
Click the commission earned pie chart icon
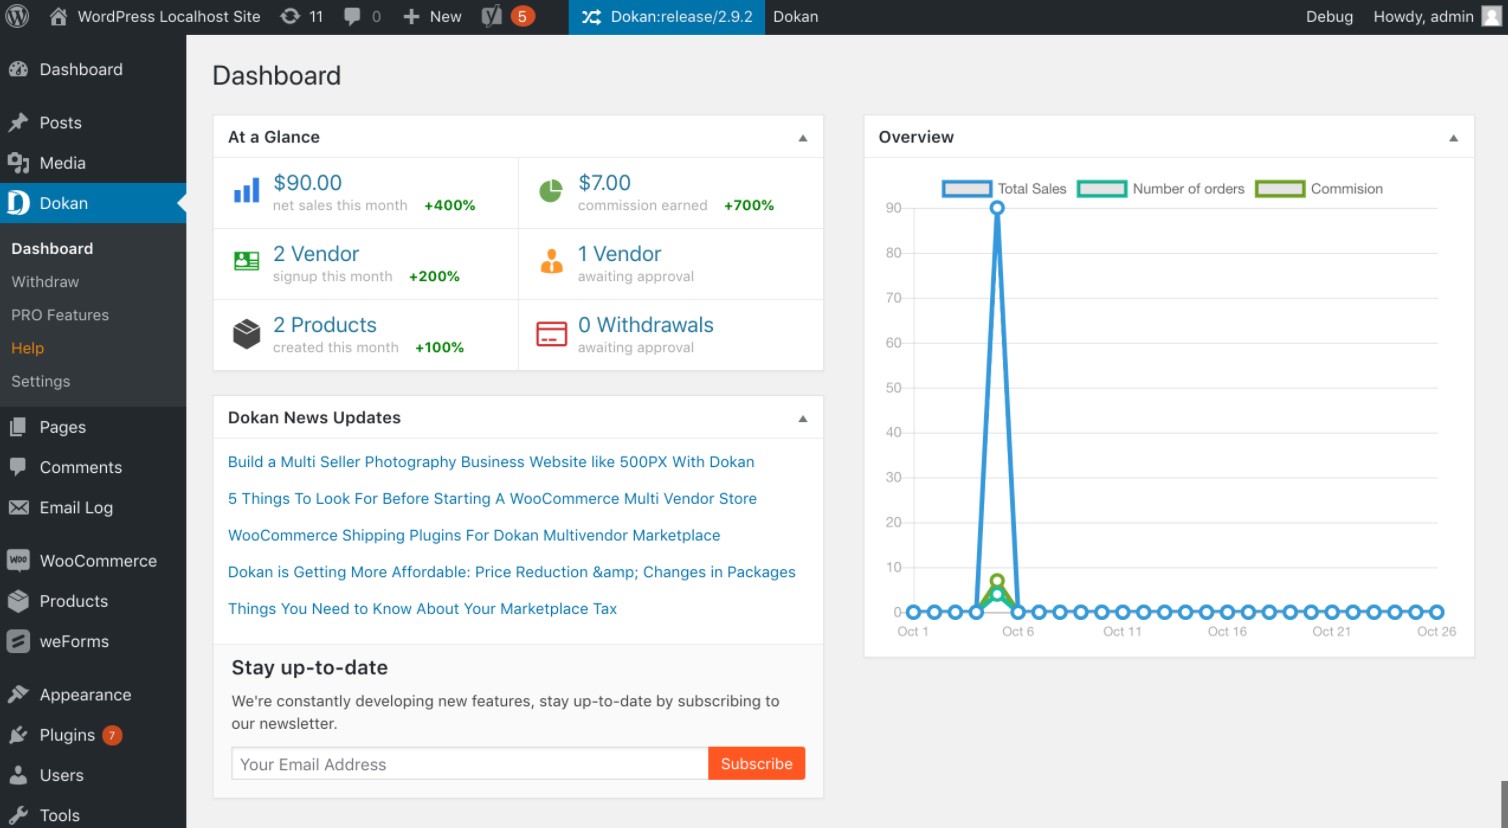(x=551, y=192)
